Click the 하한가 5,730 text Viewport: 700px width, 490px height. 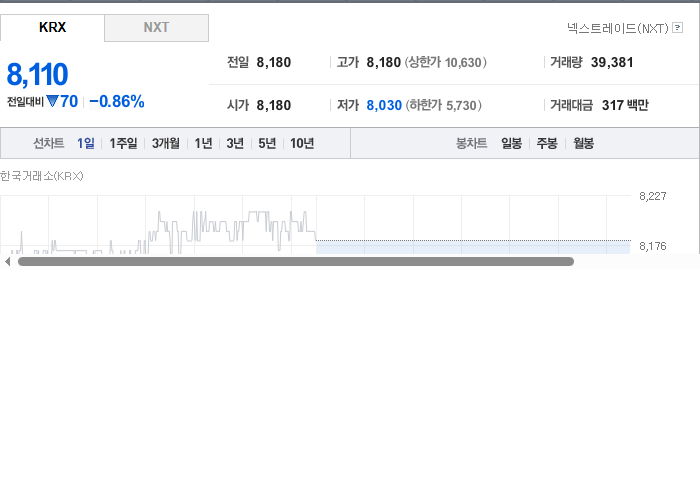click(444, 105)
